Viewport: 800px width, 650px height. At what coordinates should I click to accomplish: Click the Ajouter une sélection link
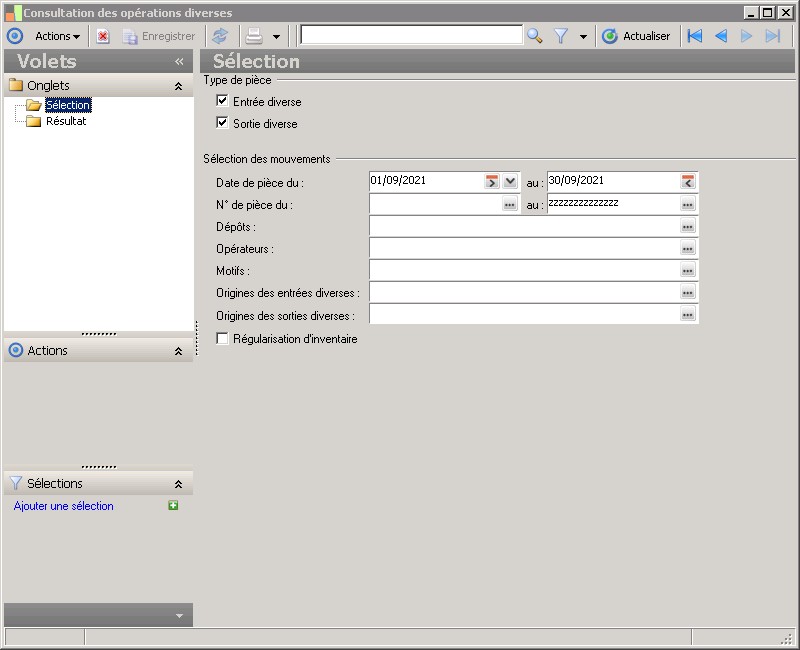64,506
